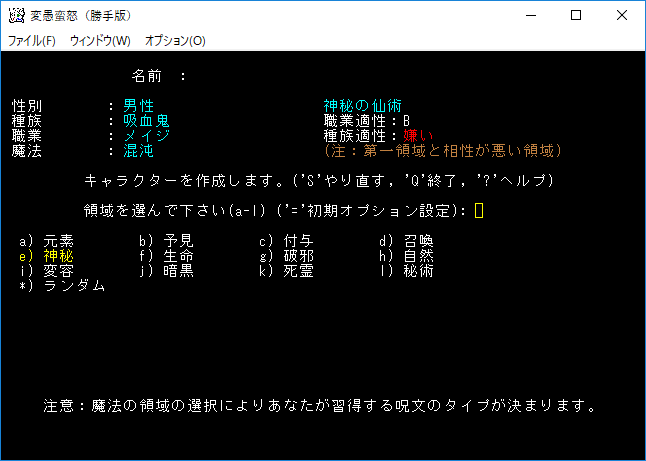Pick the l) 秘術 realm
This screenshot has width=646, height=461.
(406, 270)
